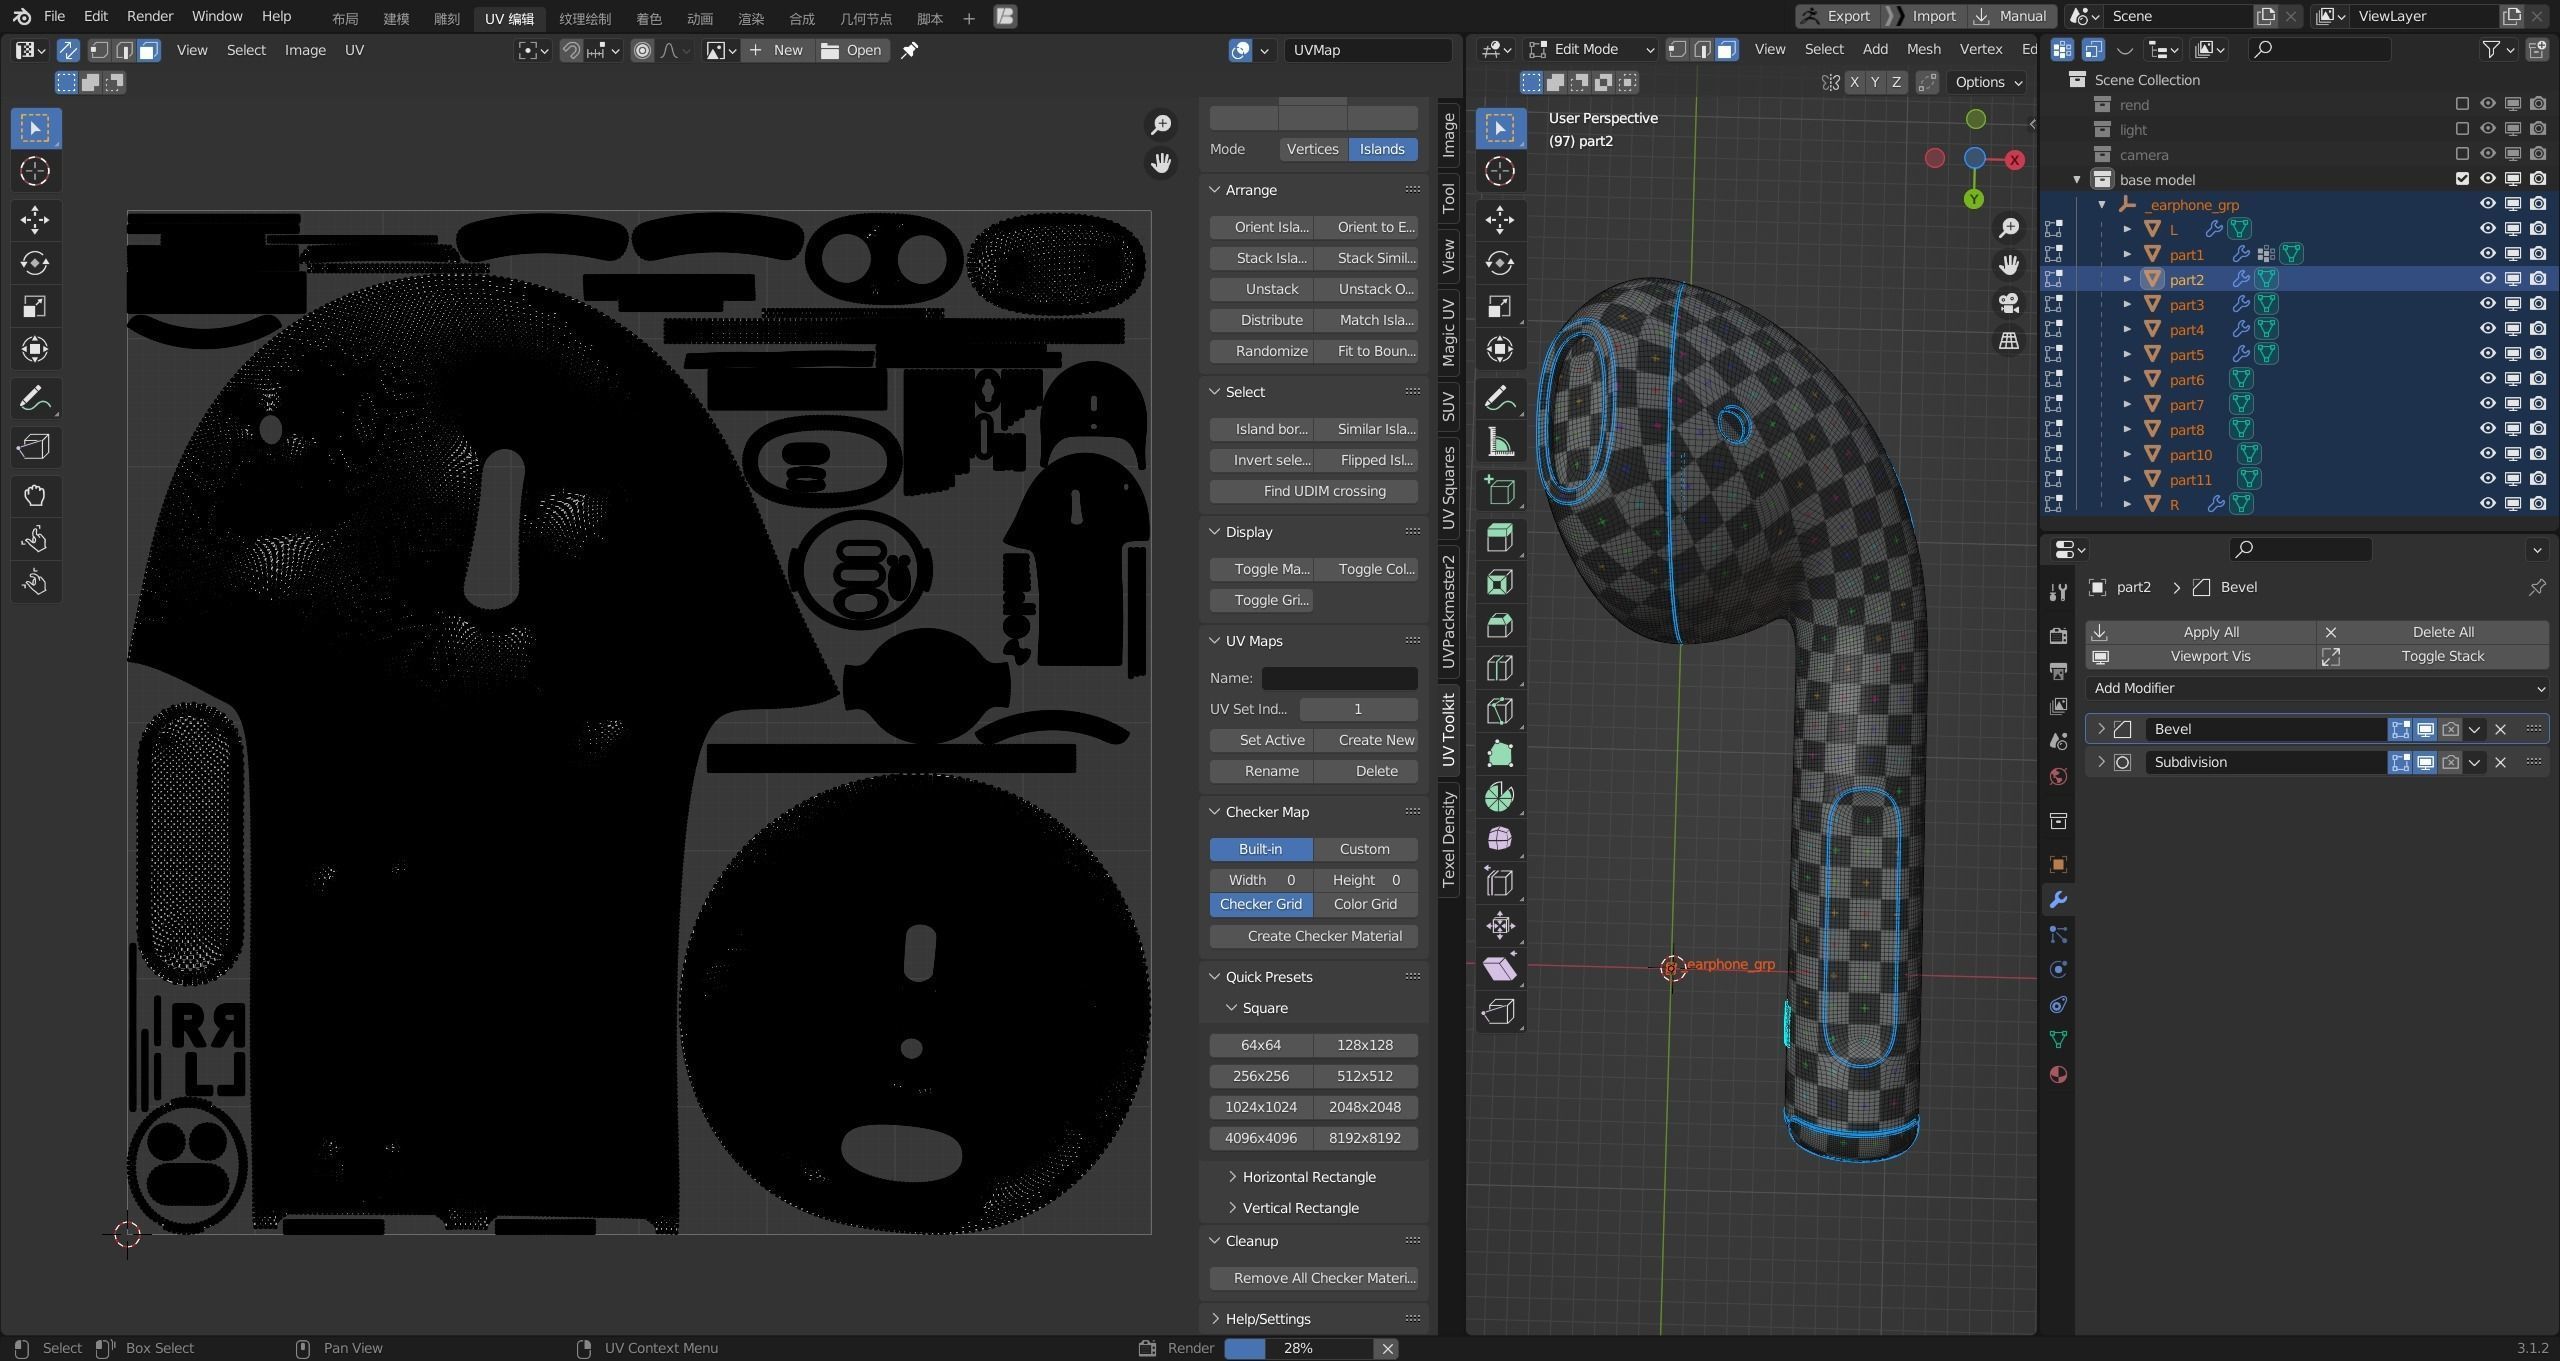Choose the Knife tool in 3D viewport toolbar
The image size is (2560, 1361).
(x=1499, y=710)
